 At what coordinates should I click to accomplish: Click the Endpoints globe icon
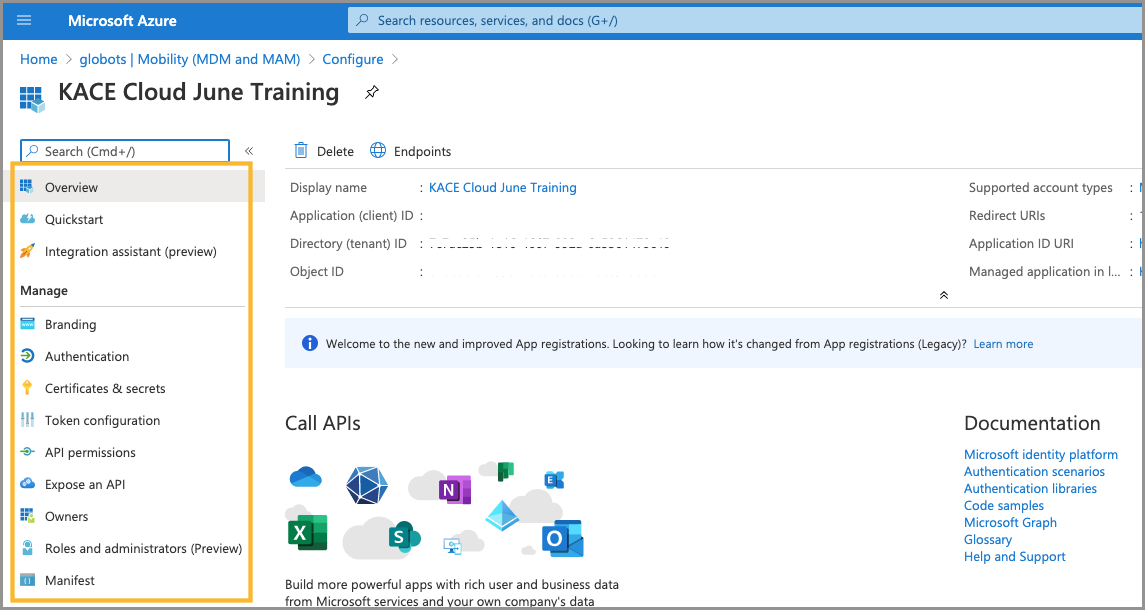(x=378, y=151)
